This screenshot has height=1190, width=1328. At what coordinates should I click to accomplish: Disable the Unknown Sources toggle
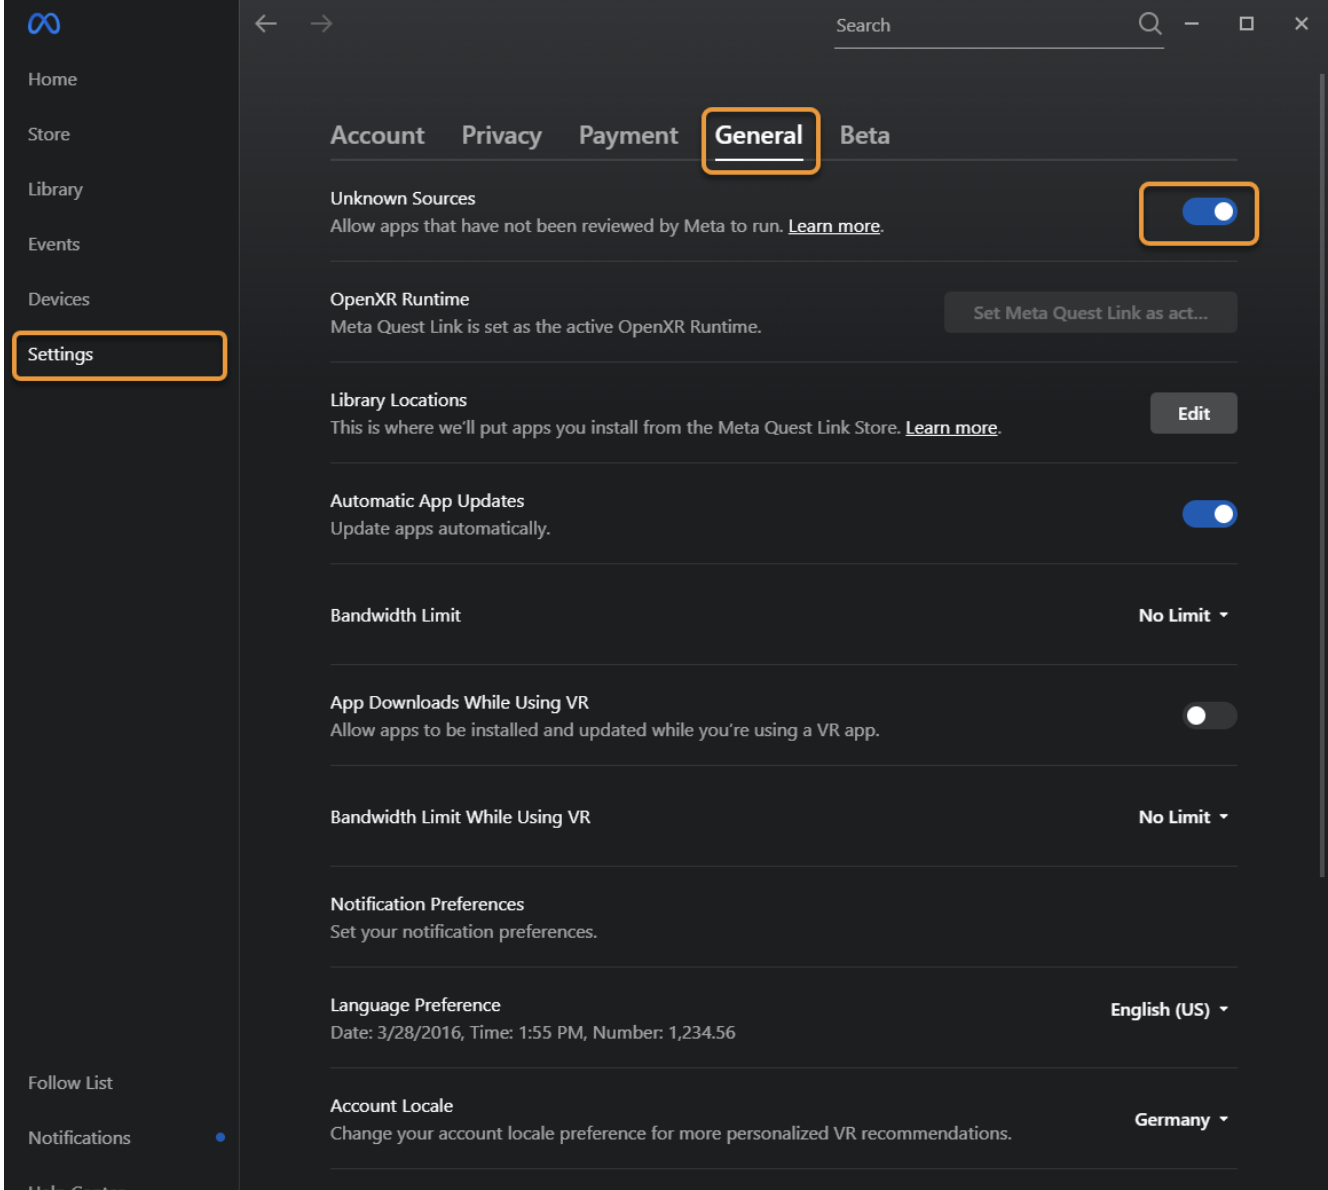(1210, 211)
